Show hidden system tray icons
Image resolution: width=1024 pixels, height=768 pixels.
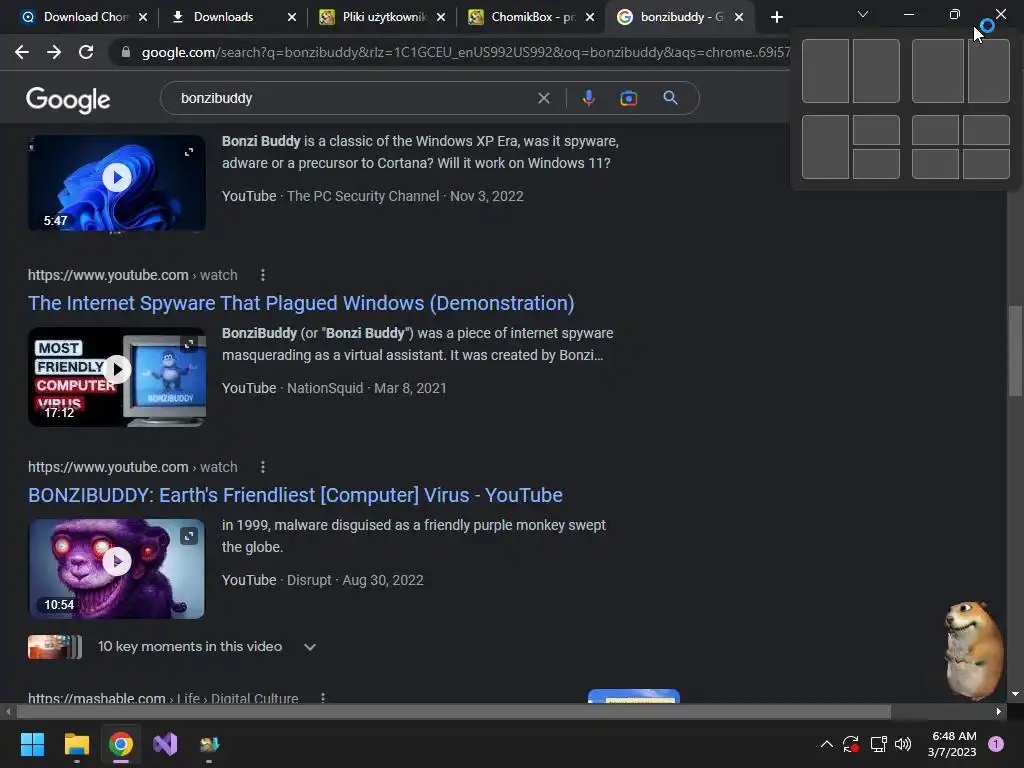coord(826,744)
